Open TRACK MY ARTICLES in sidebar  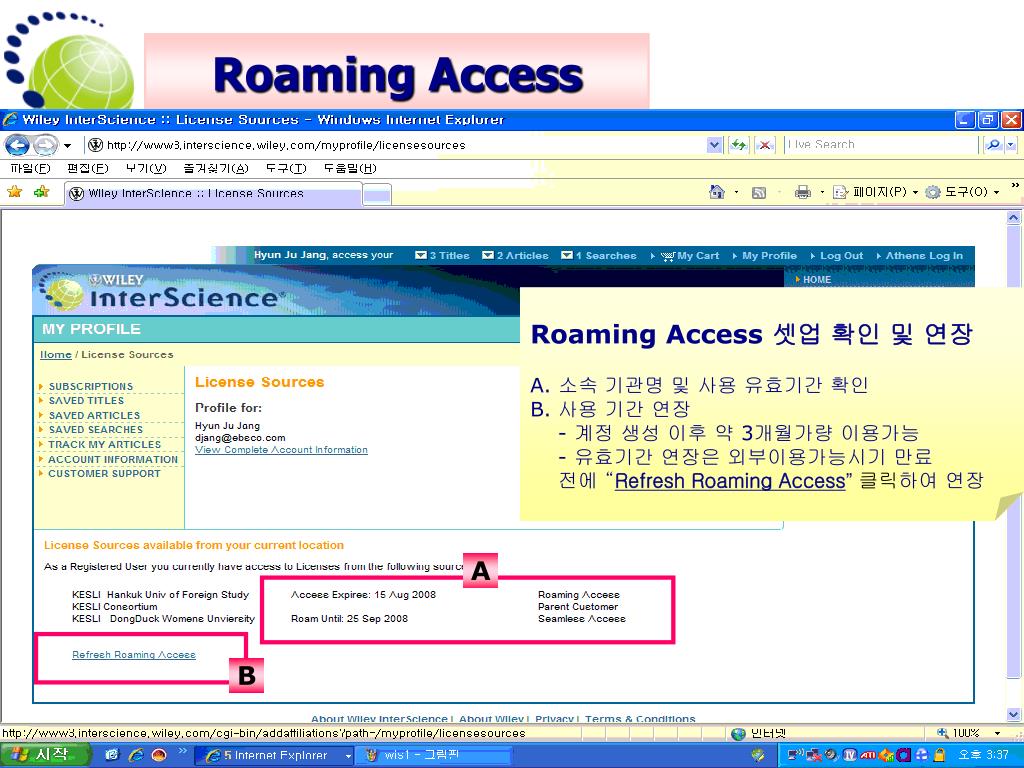104,445
